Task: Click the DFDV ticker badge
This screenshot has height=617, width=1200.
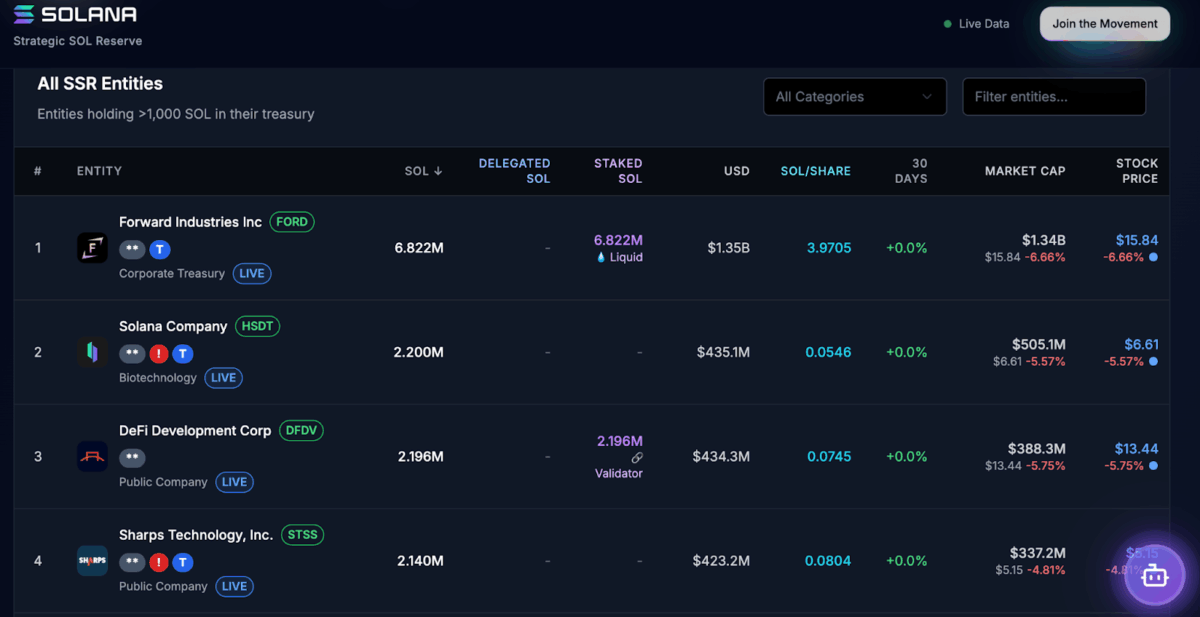Action: click(301, 431)
